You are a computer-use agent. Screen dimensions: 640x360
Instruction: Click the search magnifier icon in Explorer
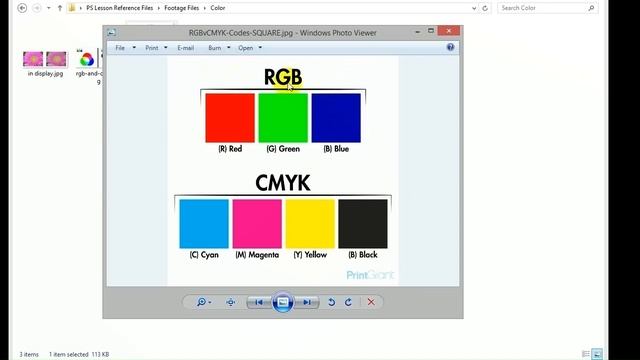(x=591, y=8)
